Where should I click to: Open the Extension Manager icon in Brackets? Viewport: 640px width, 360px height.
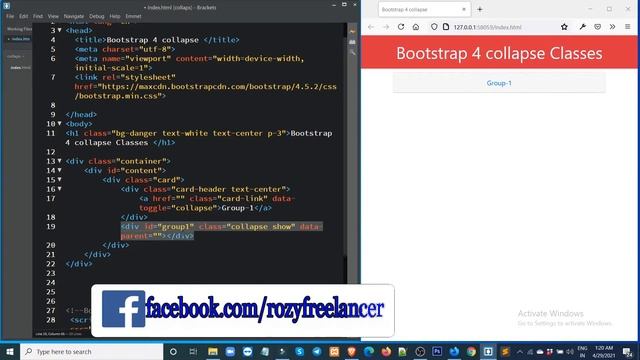(x=353, y=42)
